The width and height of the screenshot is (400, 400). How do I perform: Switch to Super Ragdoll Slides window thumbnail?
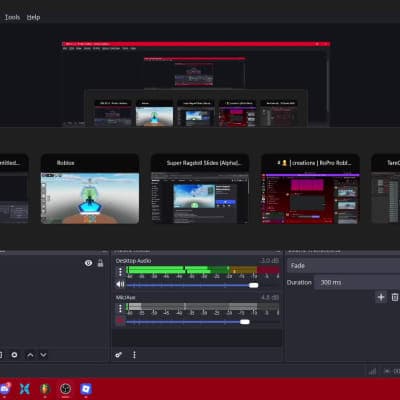(x=200, y=189)
